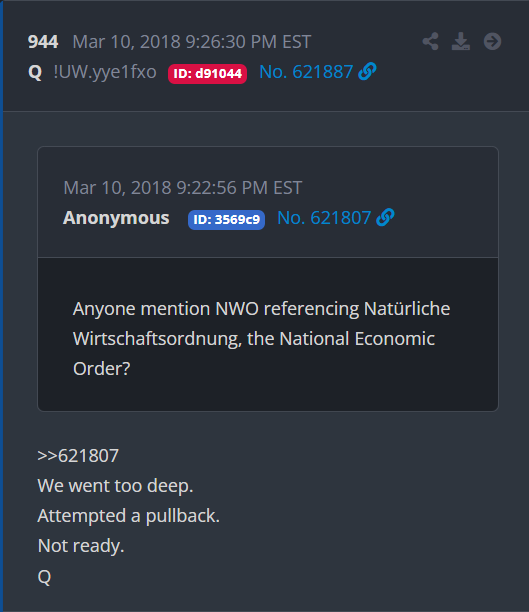Click timestamp Mar 10, 2018 9:26:30 PM EST
Screen dimensions: 529x612
(x=192, y=42)
